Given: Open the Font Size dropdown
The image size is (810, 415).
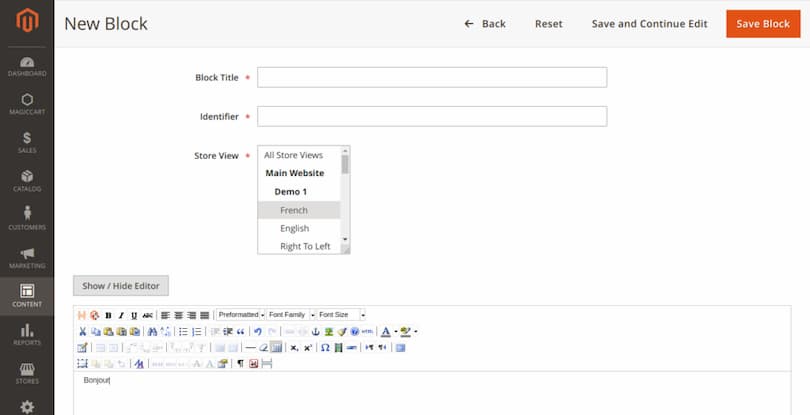Looking at the screenshot, I should [x=341, y=315].
